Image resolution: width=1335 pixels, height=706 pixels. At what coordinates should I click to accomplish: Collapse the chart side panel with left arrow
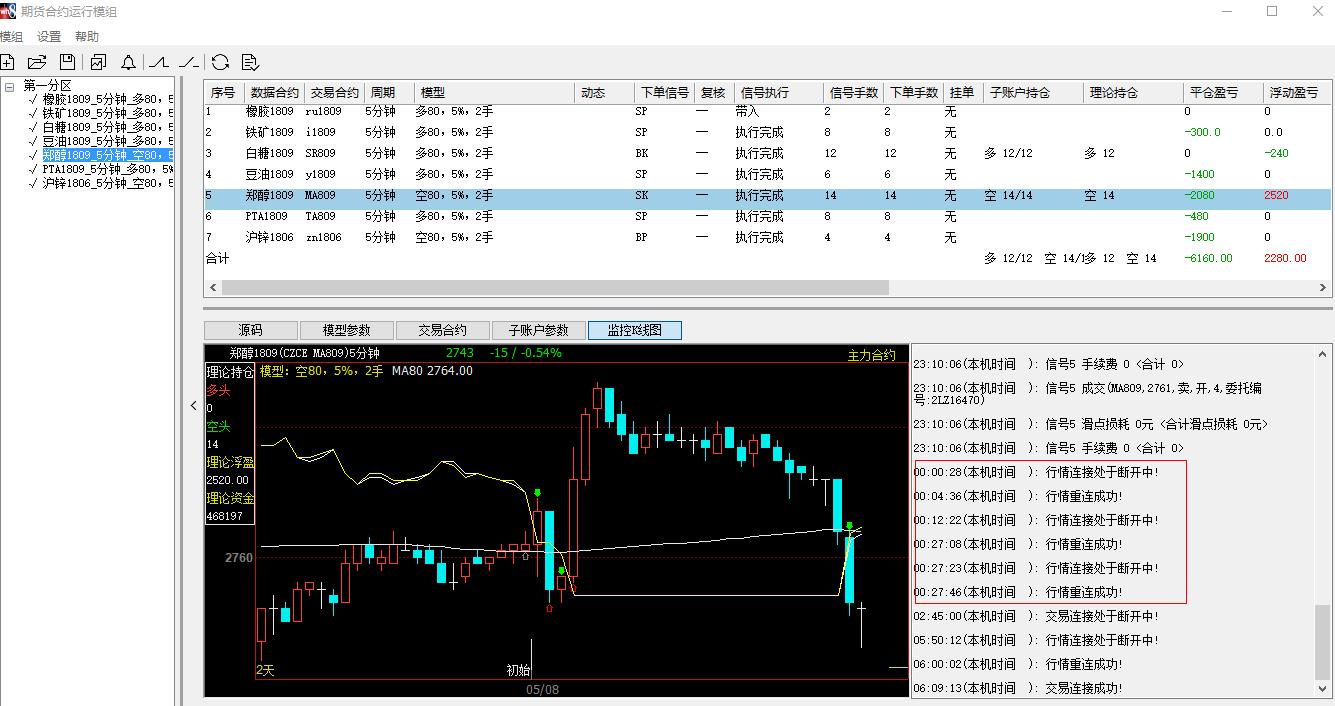[194, 405]
